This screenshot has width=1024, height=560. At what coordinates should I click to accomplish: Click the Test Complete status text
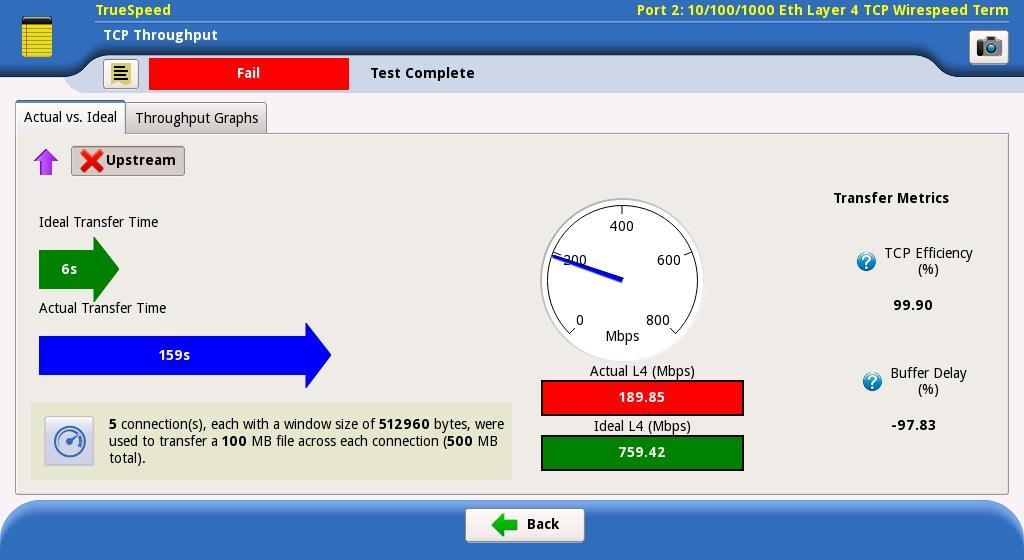click(423, 73)
